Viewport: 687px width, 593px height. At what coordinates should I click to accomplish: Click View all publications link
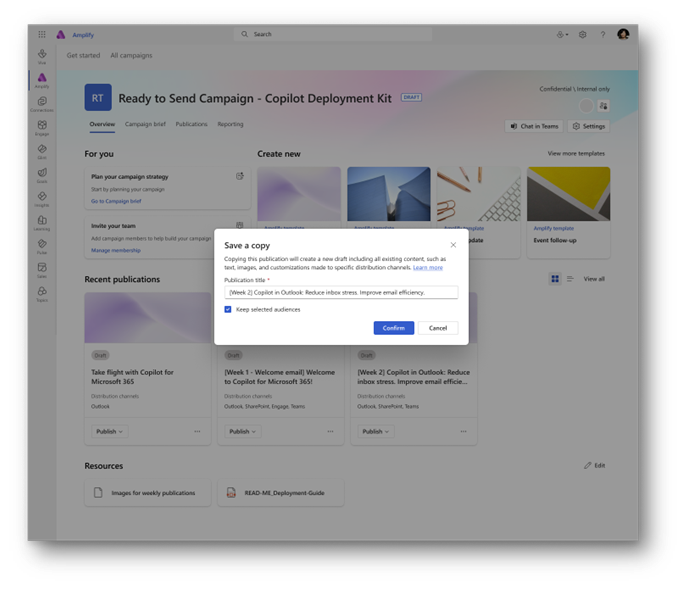(594, 279)
